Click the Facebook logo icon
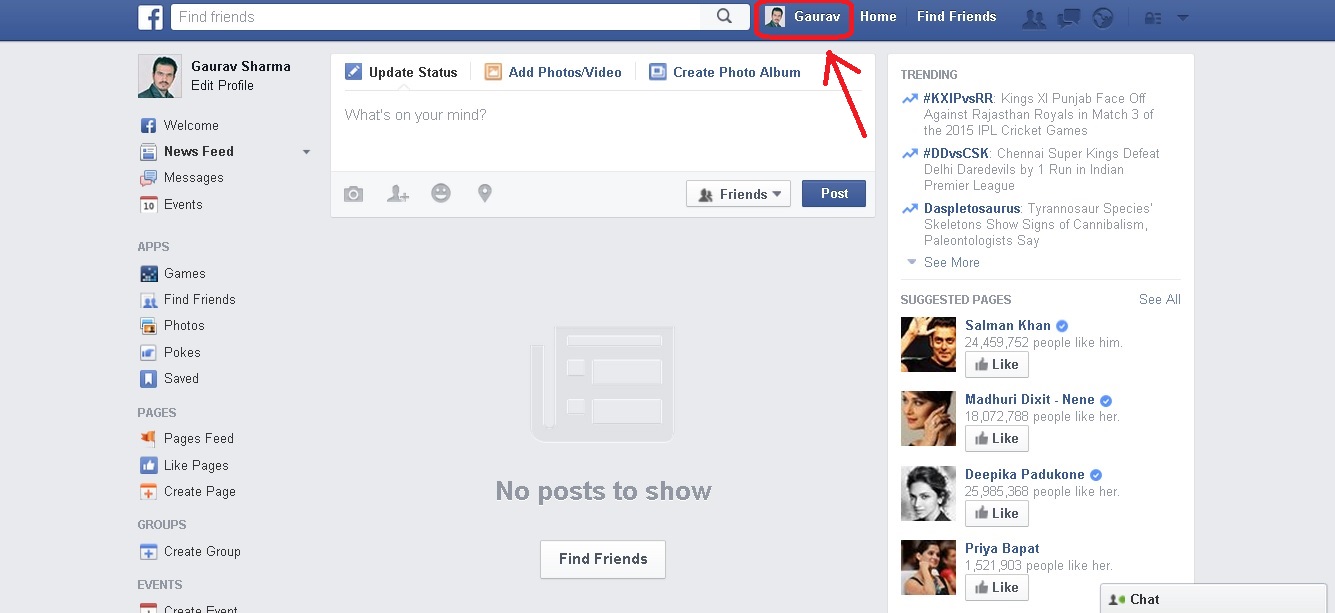Screen dimensions: 1335x613 pyautogui.click(x=151, y=16)
